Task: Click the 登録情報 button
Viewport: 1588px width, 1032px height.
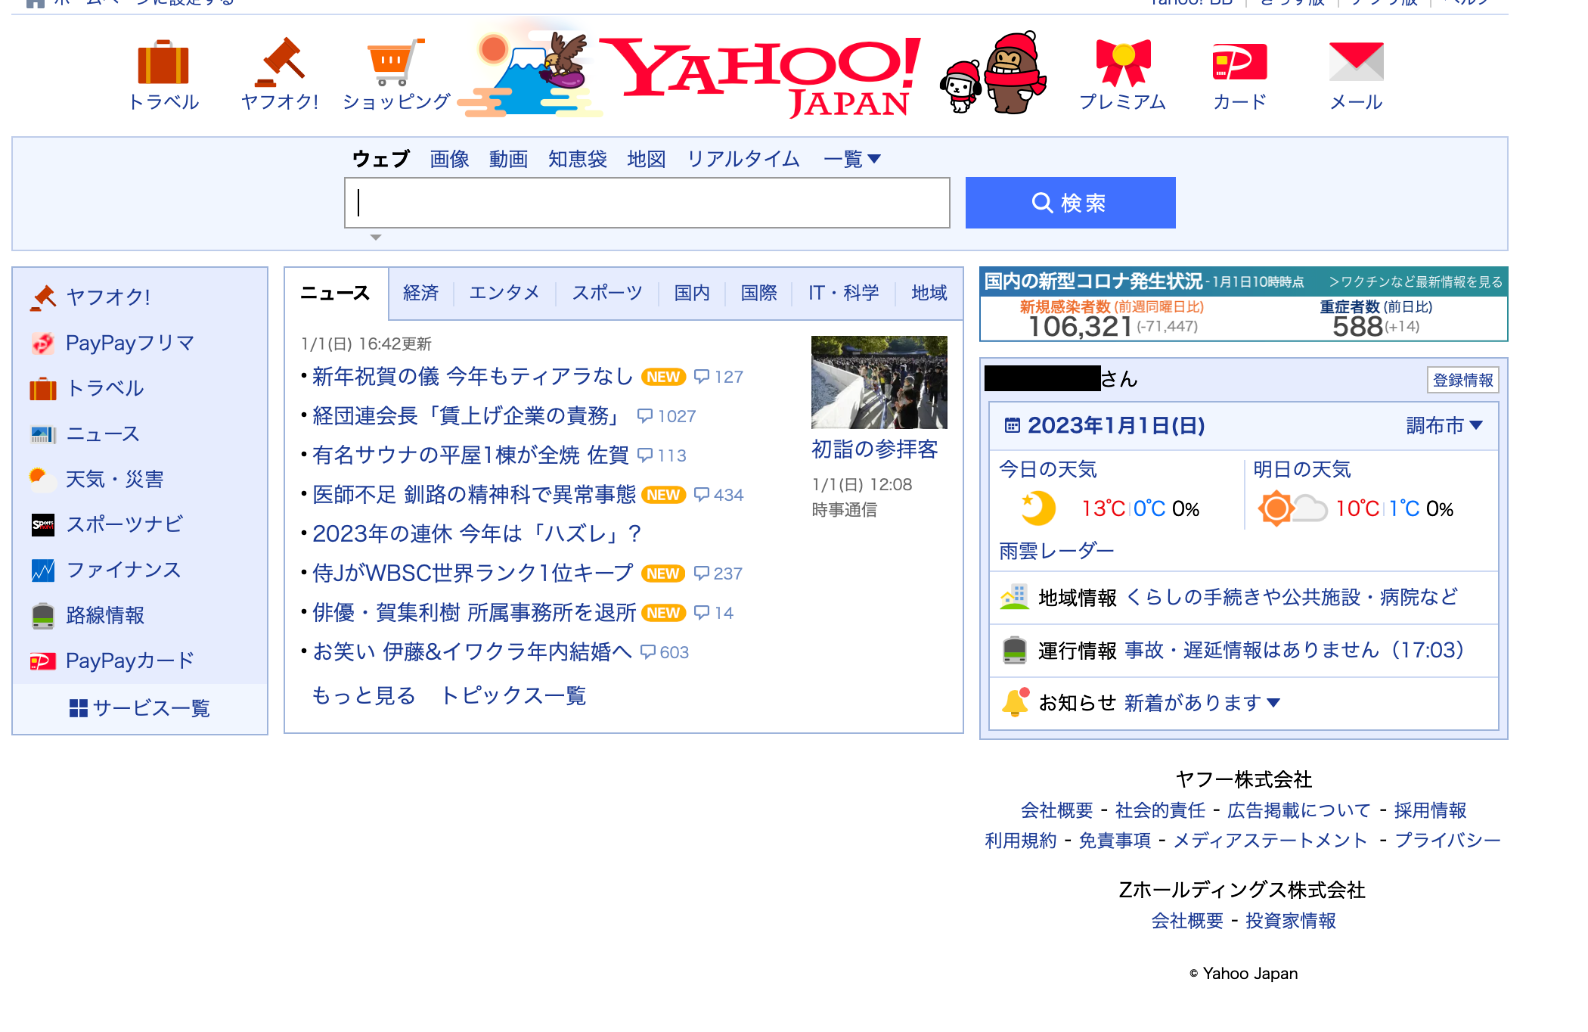Action: [1462, 380]
